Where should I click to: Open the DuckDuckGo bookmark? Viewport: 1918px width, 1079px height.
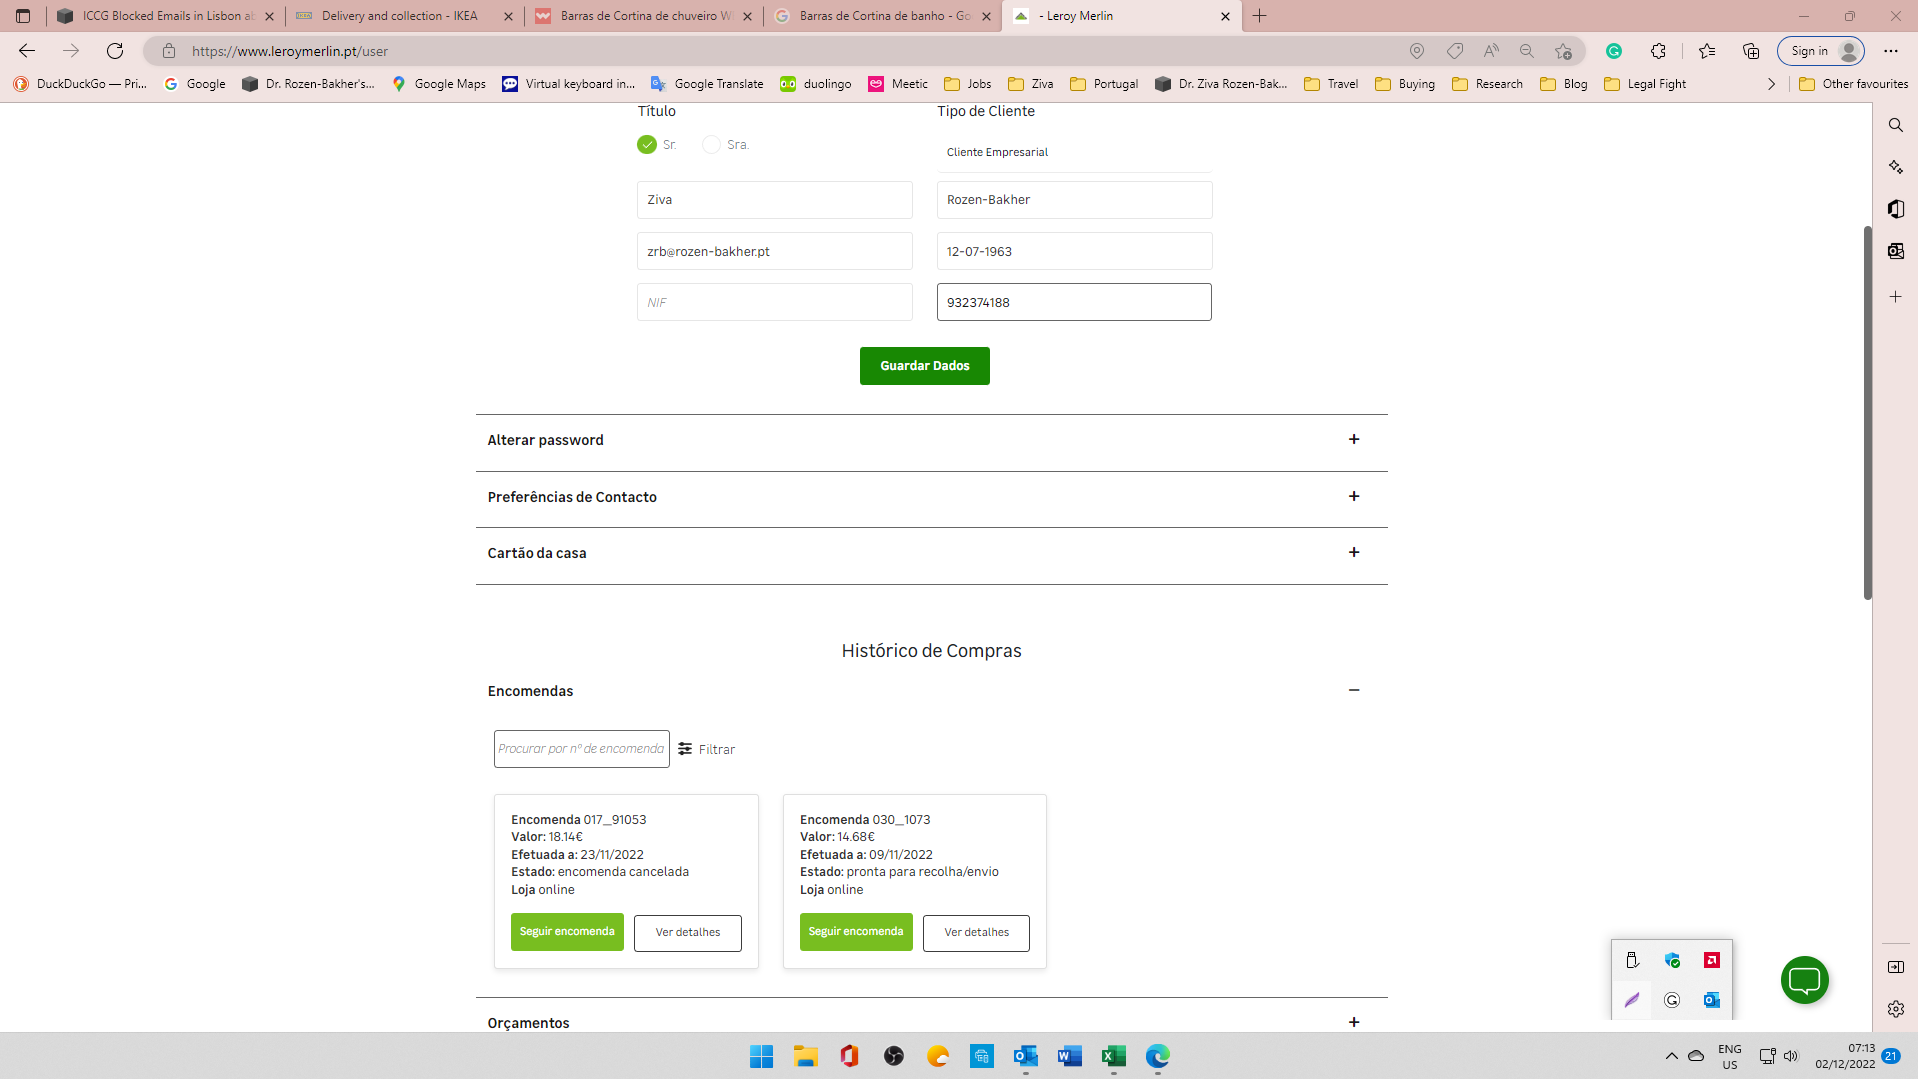coord(80,84)
